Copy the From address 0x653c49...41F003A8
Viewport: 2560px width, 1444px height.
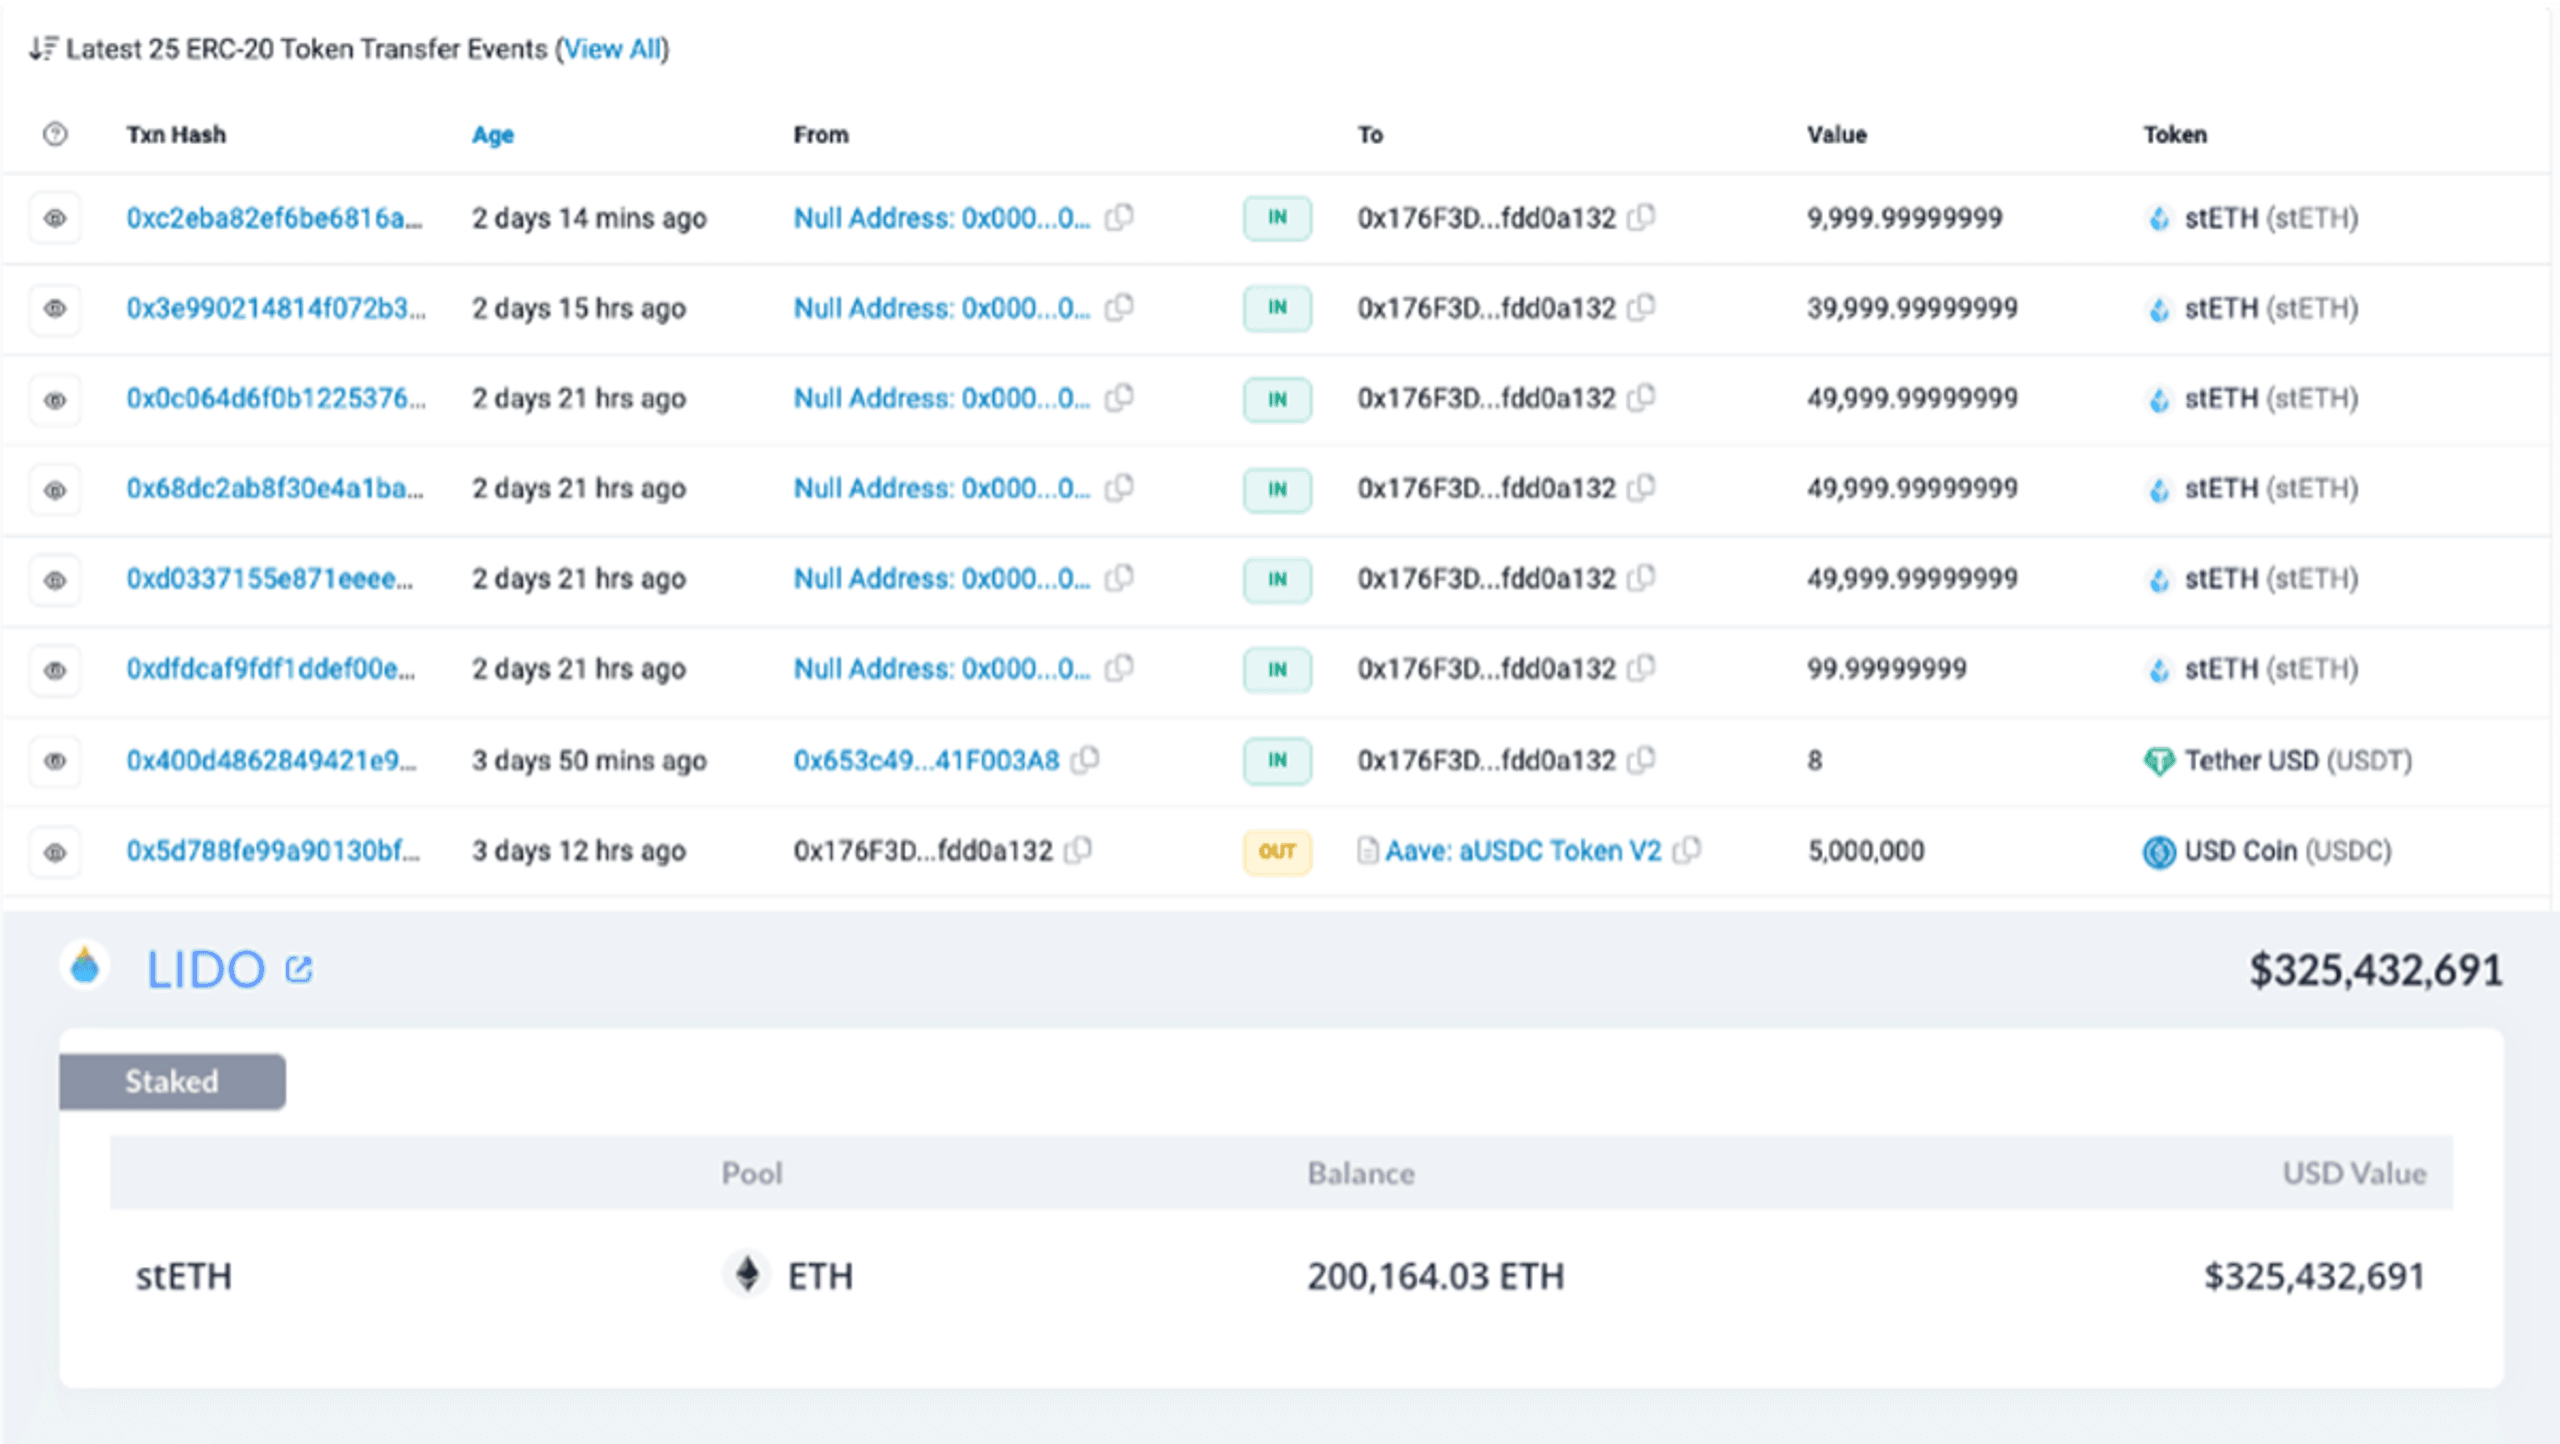click(1085, 760)
